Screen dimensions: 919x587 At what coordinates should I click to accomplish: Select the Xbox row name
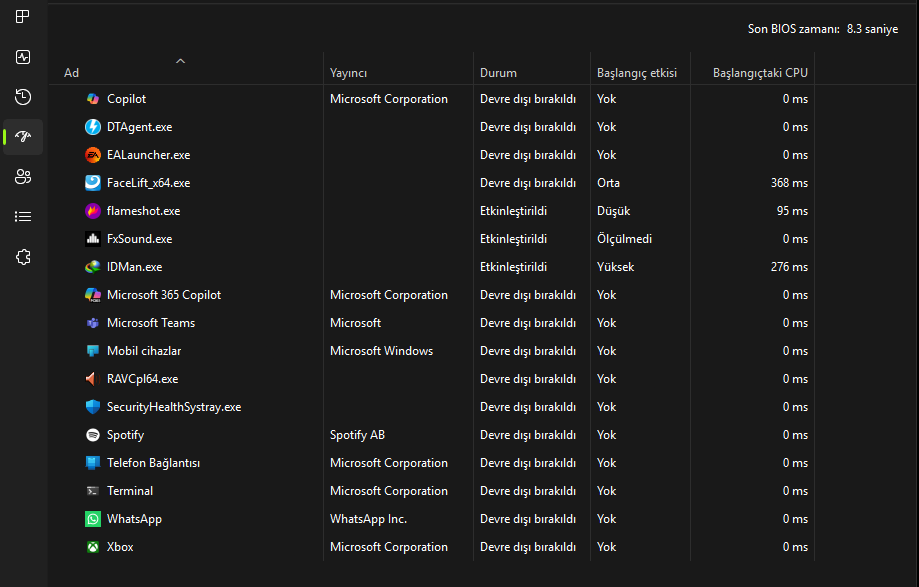pyautogui.click(x=120, y=547)
